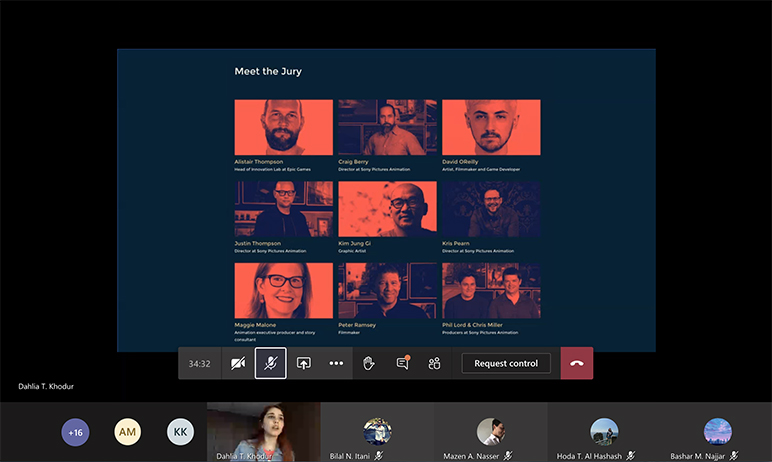Open the +16 more participants bubble

coord(75,432)
